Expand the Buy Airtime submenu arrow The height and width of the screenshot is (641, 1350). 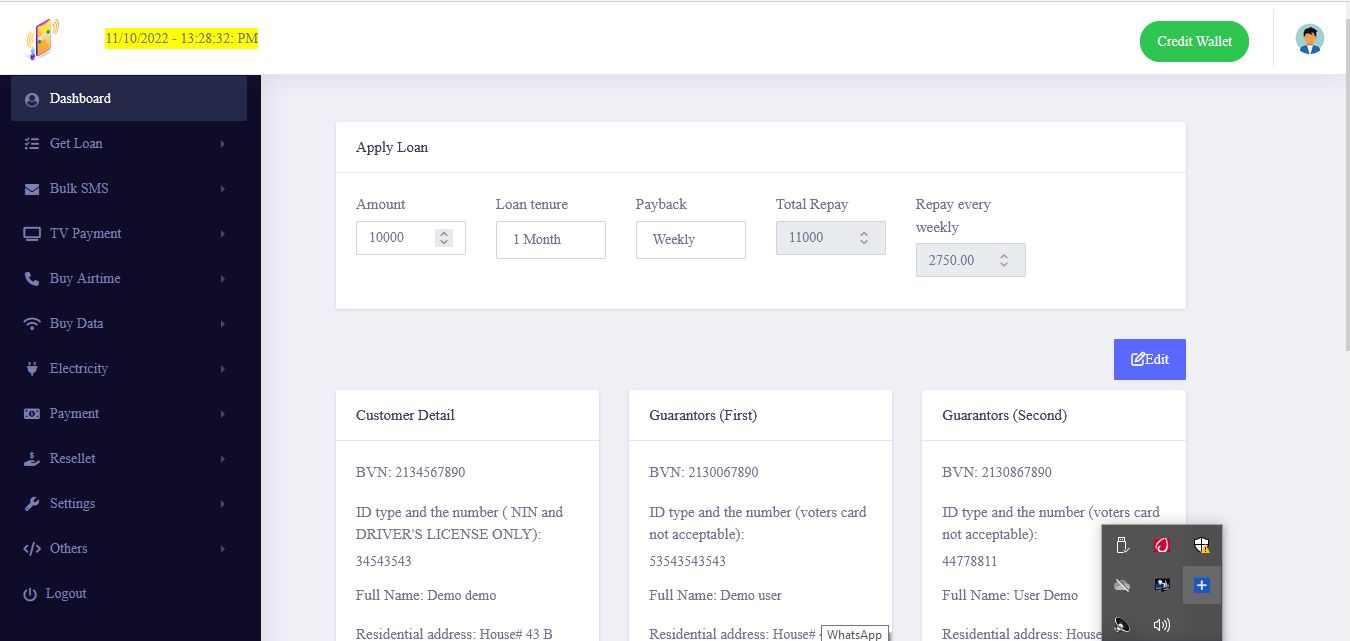(x=222, y=279)
